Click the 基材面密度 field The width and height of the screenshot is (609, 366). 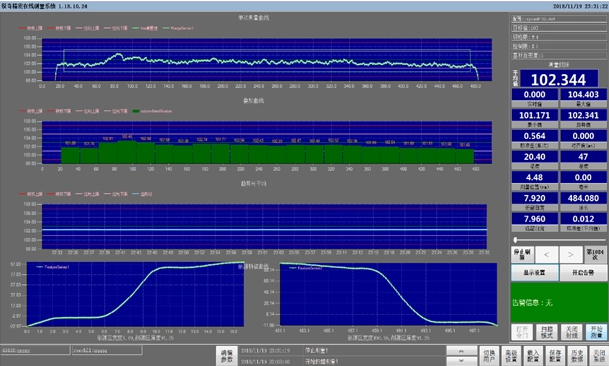click(559, 56)
